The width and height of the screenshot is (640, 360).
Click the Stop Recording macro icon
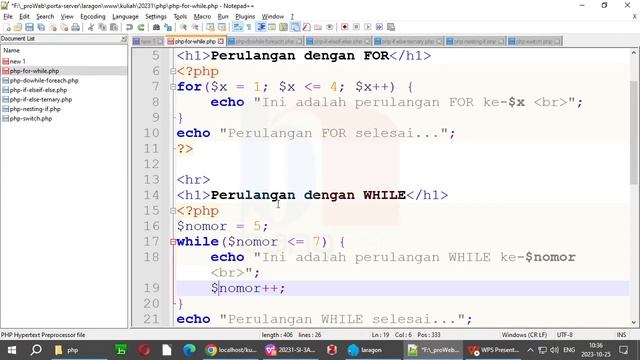356,27
